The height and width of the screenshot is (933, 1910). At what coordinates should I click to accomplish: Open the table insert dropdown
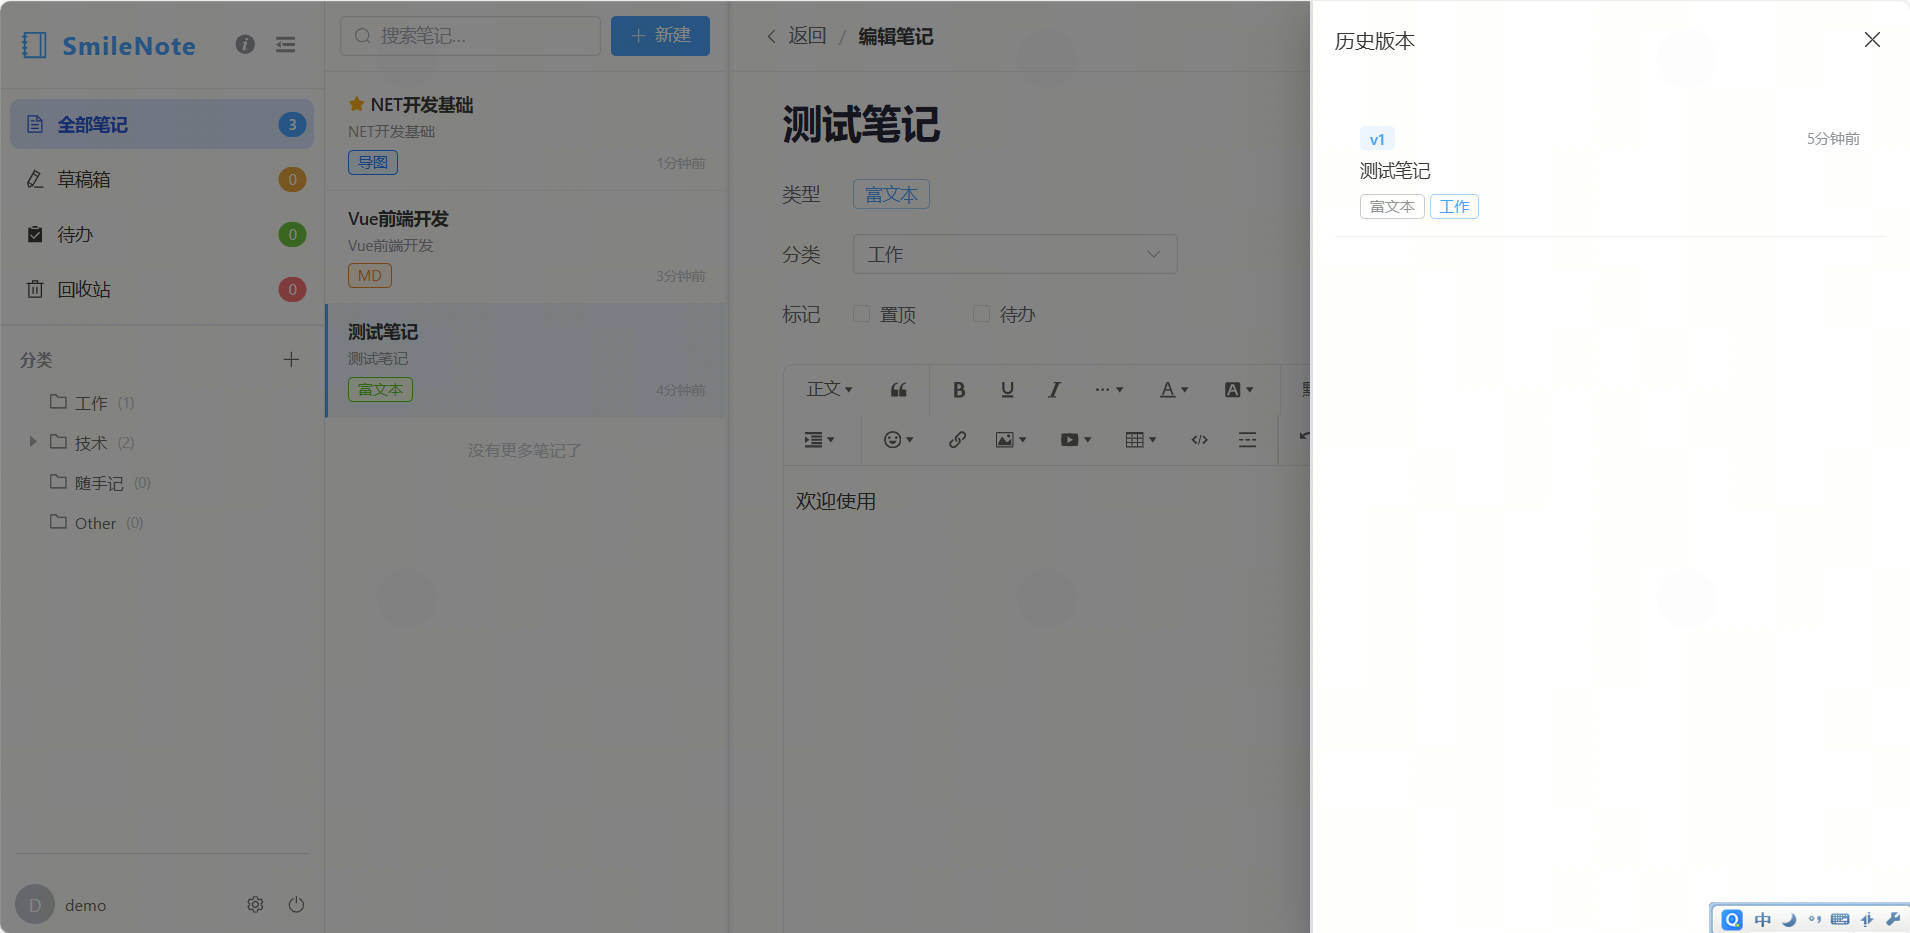point(1140,439)
